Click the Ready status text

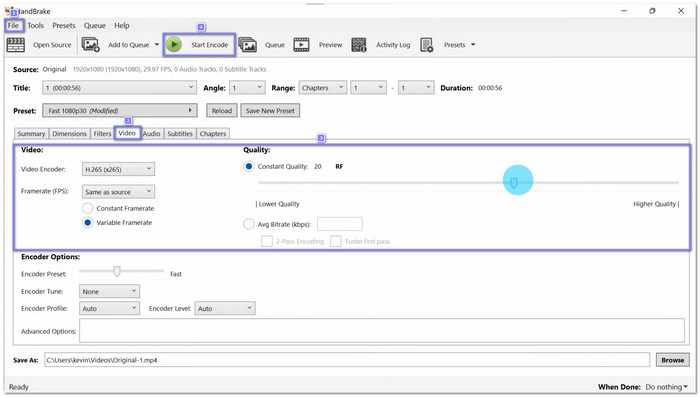(x=19, y=387)
